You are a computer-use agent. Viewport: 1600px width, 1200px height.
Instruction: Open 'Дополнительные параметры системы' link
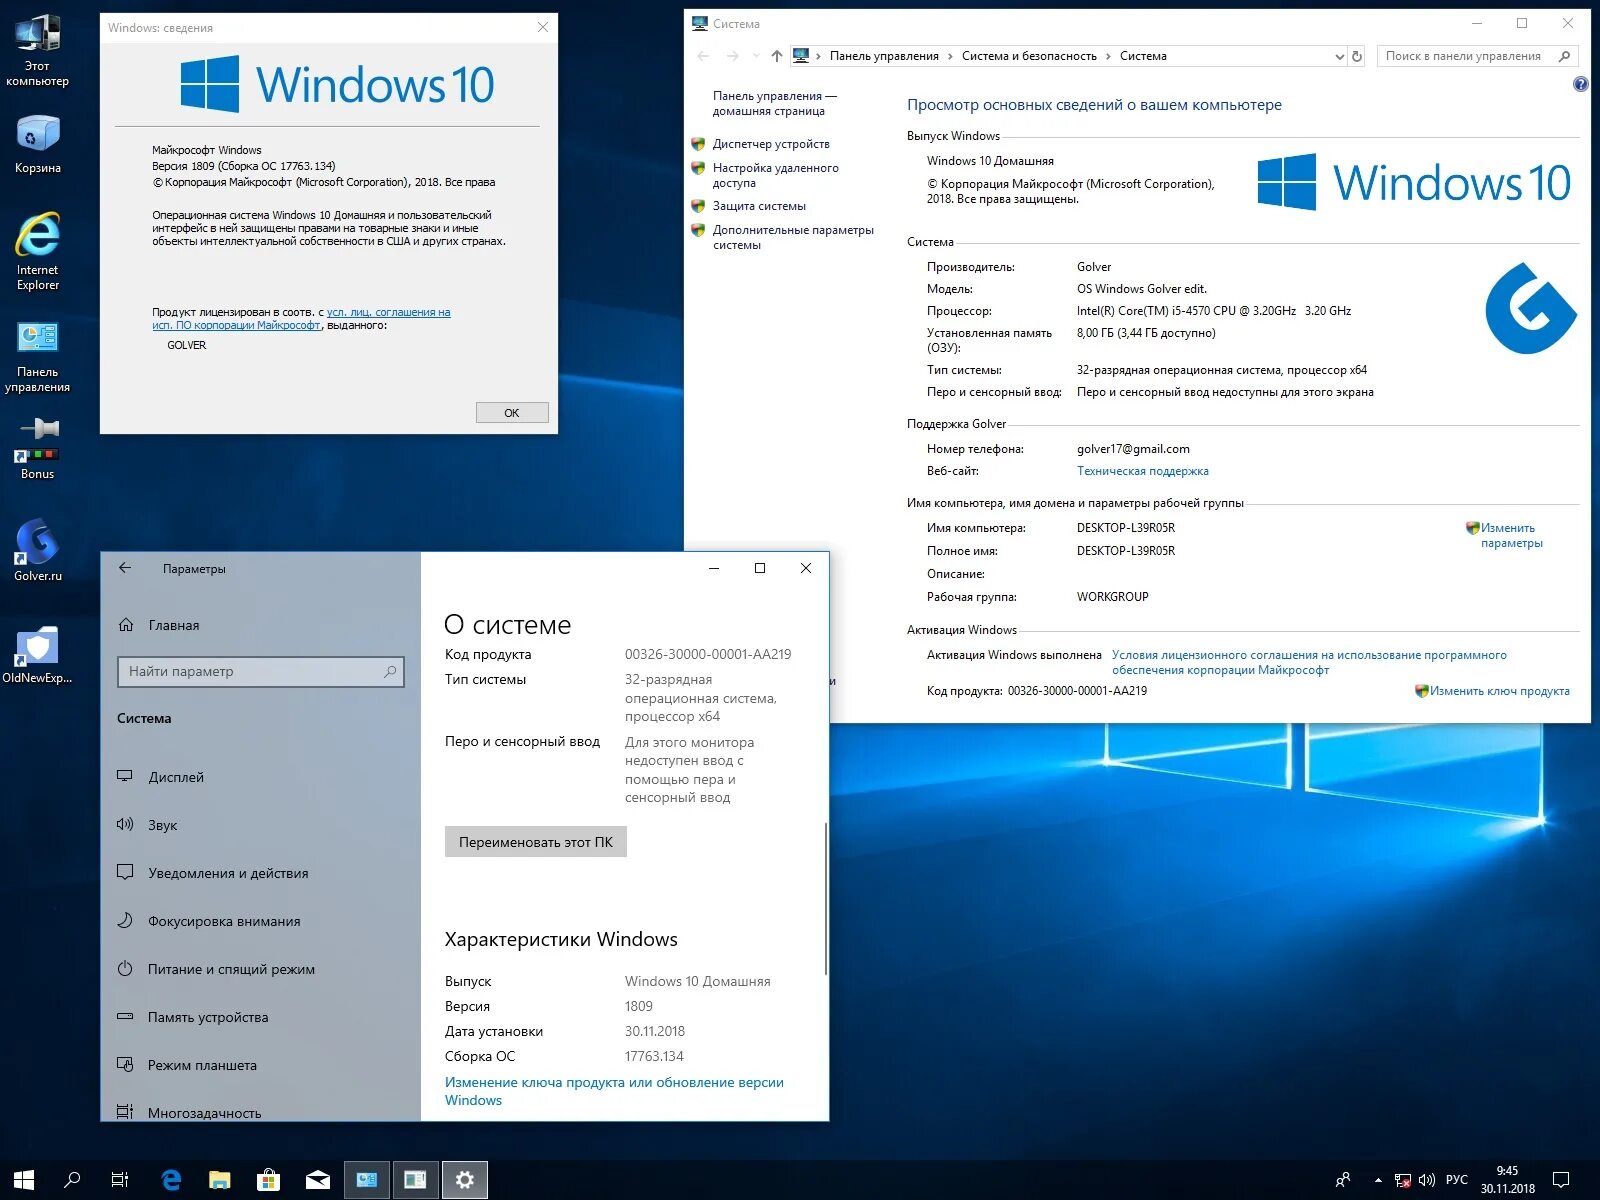point(793,237)
